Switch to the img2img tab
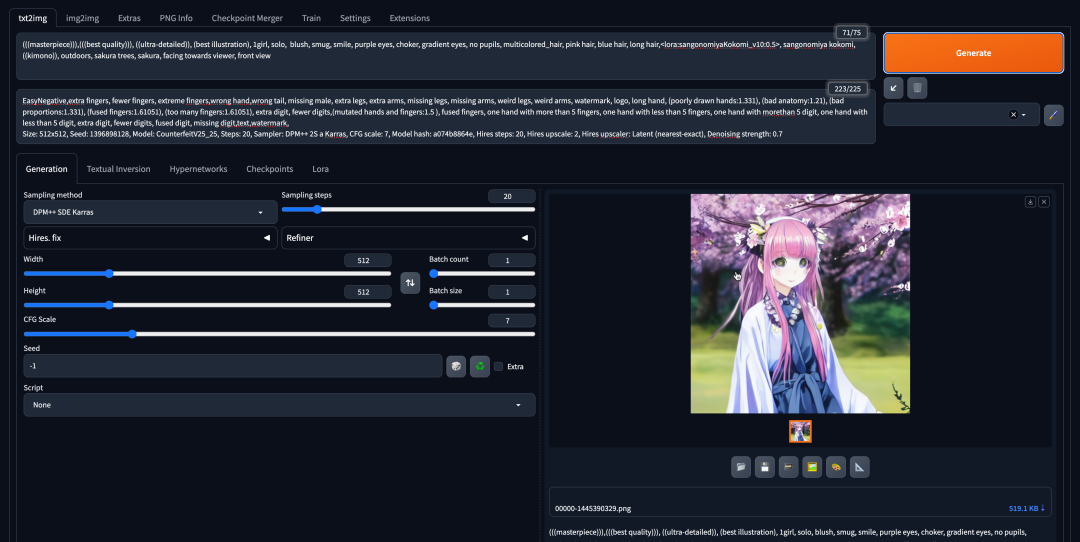Viewport: 1080px width, 542px height. (x=83, y=18)
